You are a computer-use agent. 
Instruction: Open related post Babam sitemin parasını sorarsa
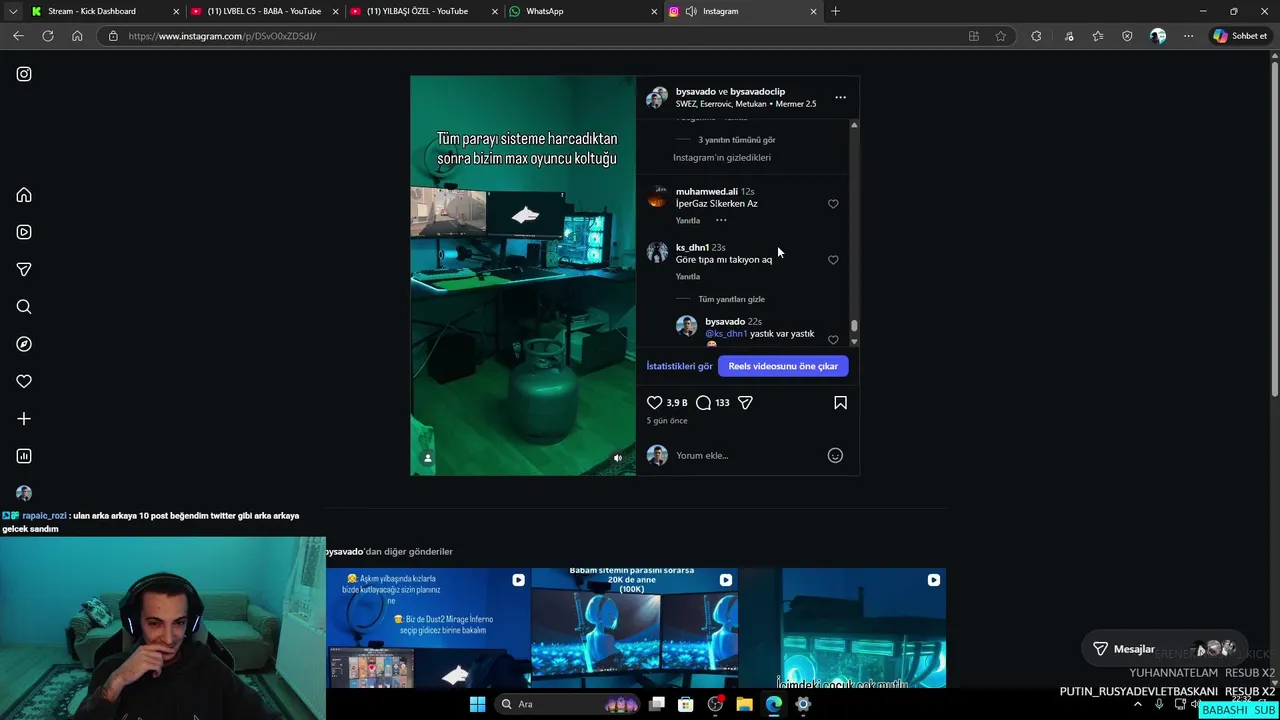point(635,628)
